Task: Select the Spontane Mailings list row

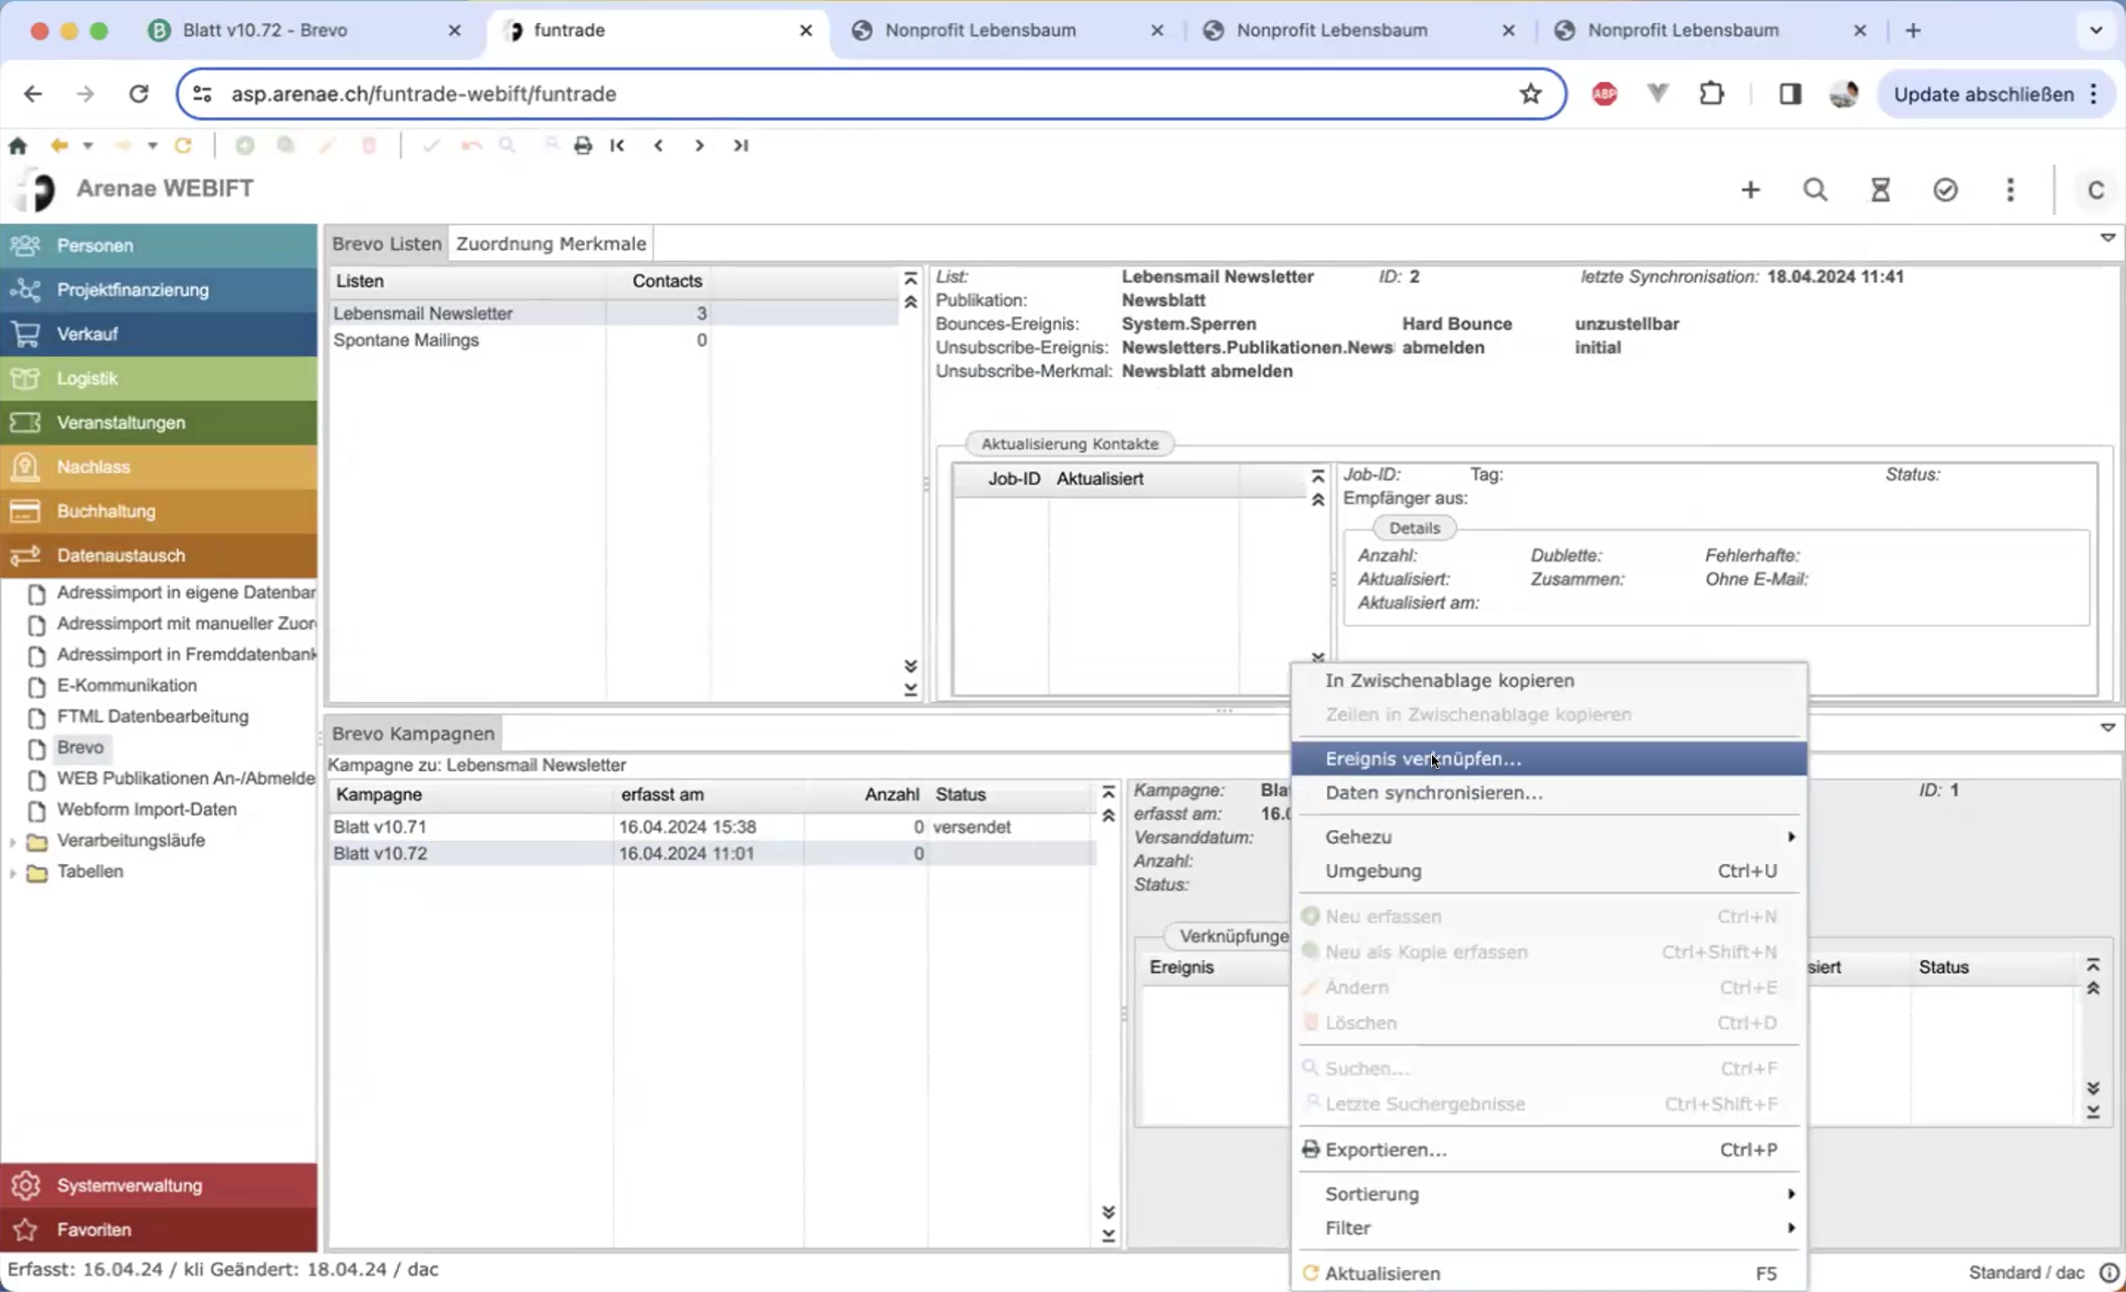Action: point(406,340)
